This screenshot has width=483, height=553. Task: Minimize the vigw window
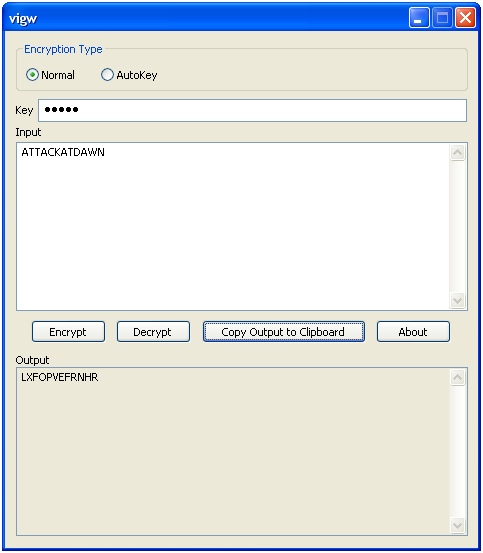(x=419, y=18)
